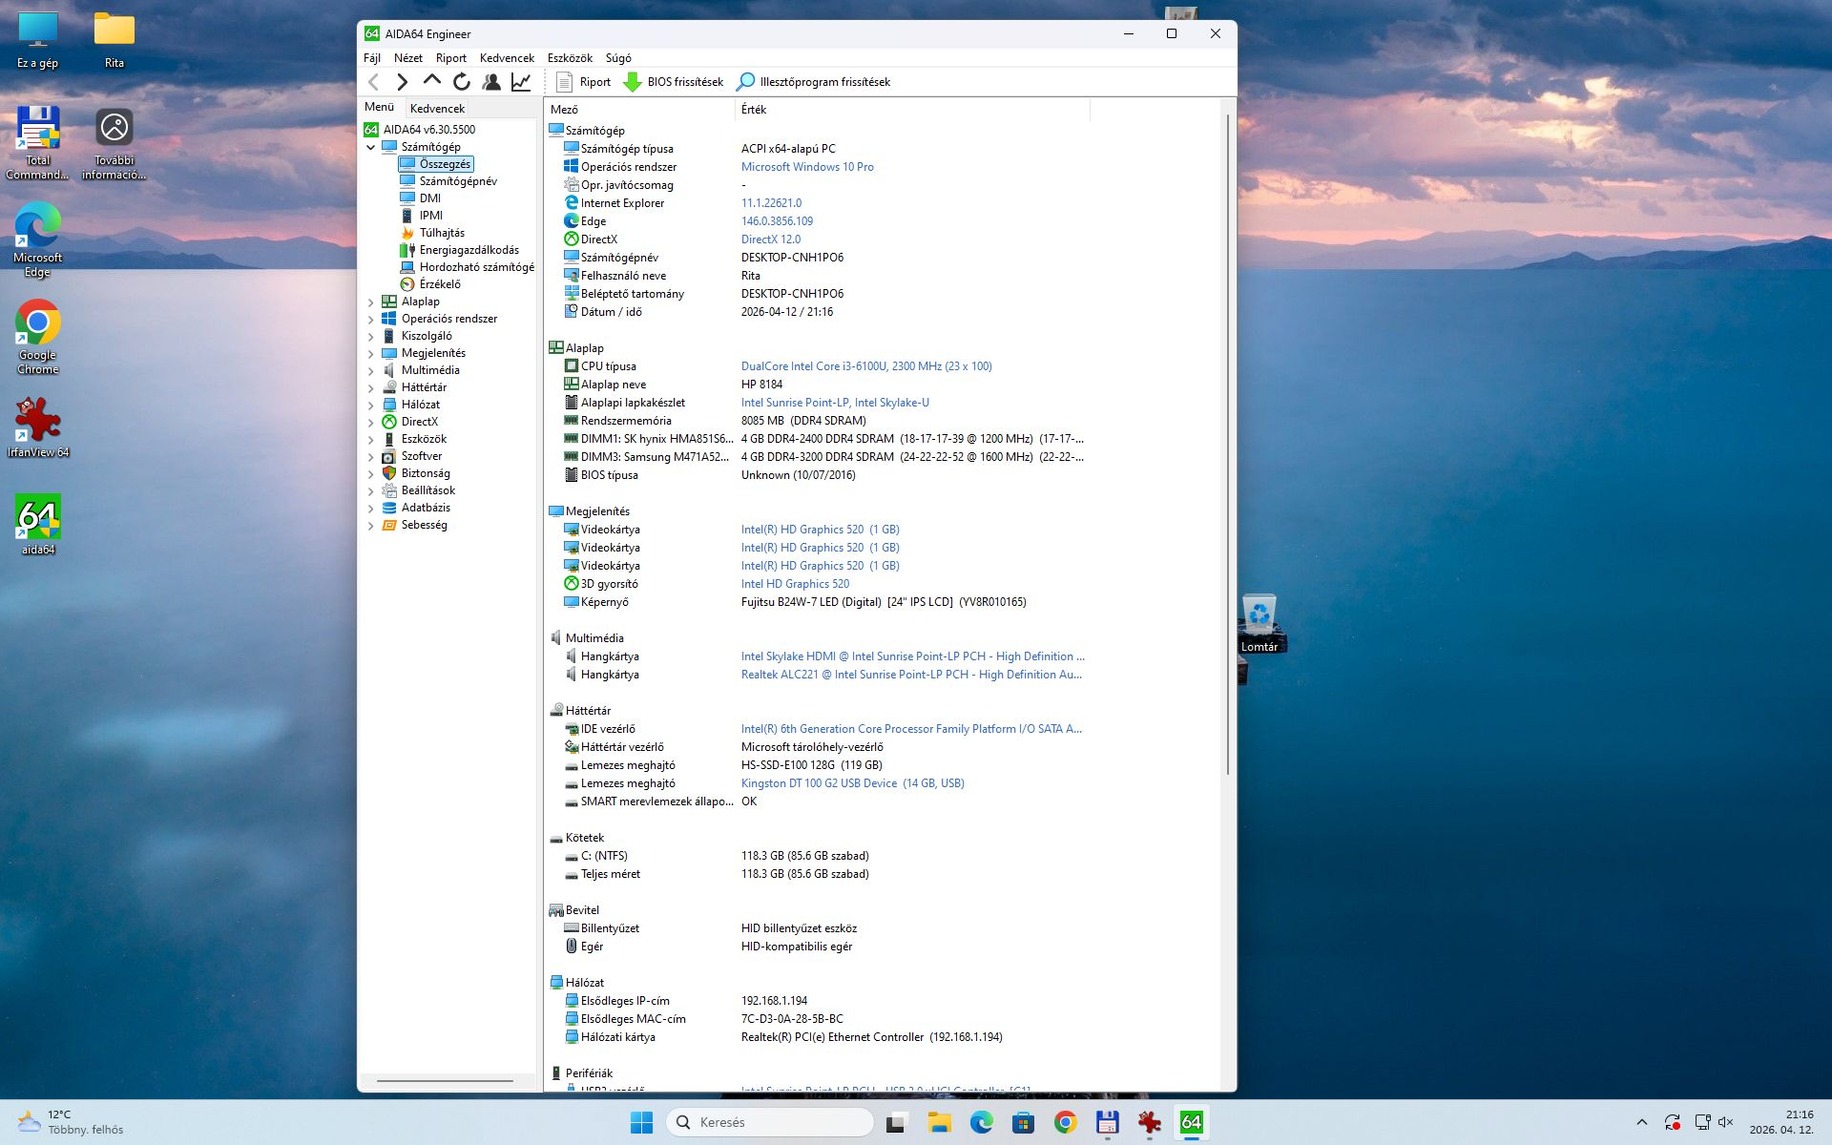Click Illesztőprogram frissítések toolbar button
This screenshot has width=1832, height=1145.
coord(813,82)
